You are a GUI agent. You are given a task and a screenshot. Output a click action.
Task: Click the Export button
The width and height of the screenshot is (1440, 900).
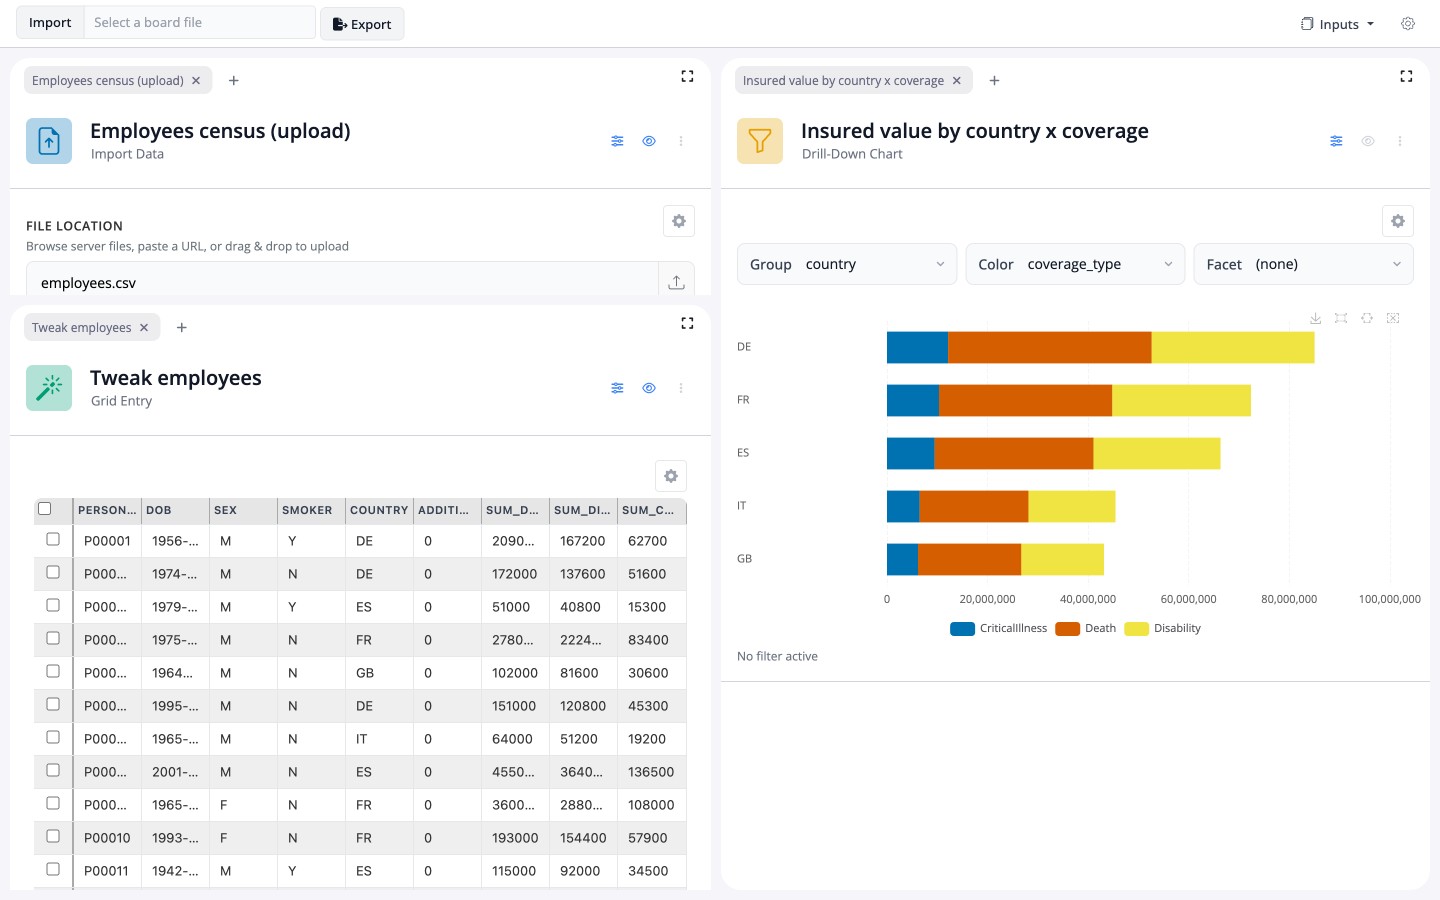362,24
